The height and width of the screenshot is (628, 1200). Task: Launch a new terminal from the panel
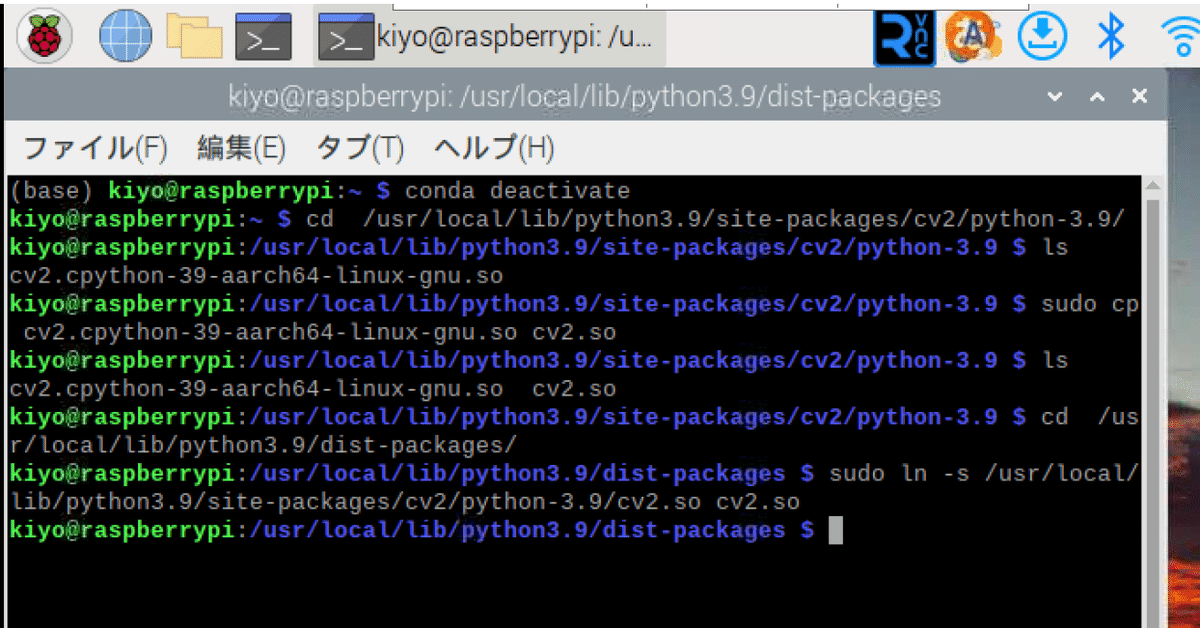click(263, 38)
